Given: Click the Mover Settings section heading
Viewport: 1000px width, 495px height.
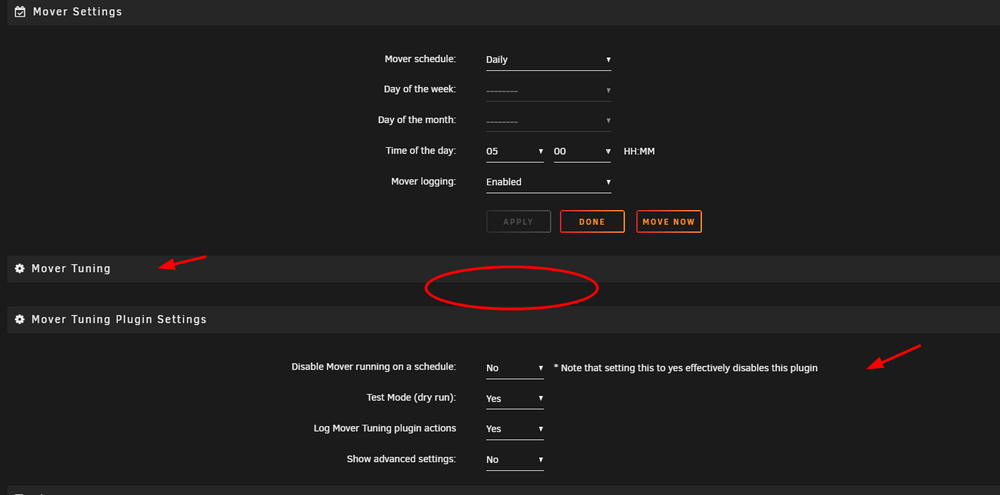Looking at the screenshot, I should pyautogui.click(x=77, y=11).
